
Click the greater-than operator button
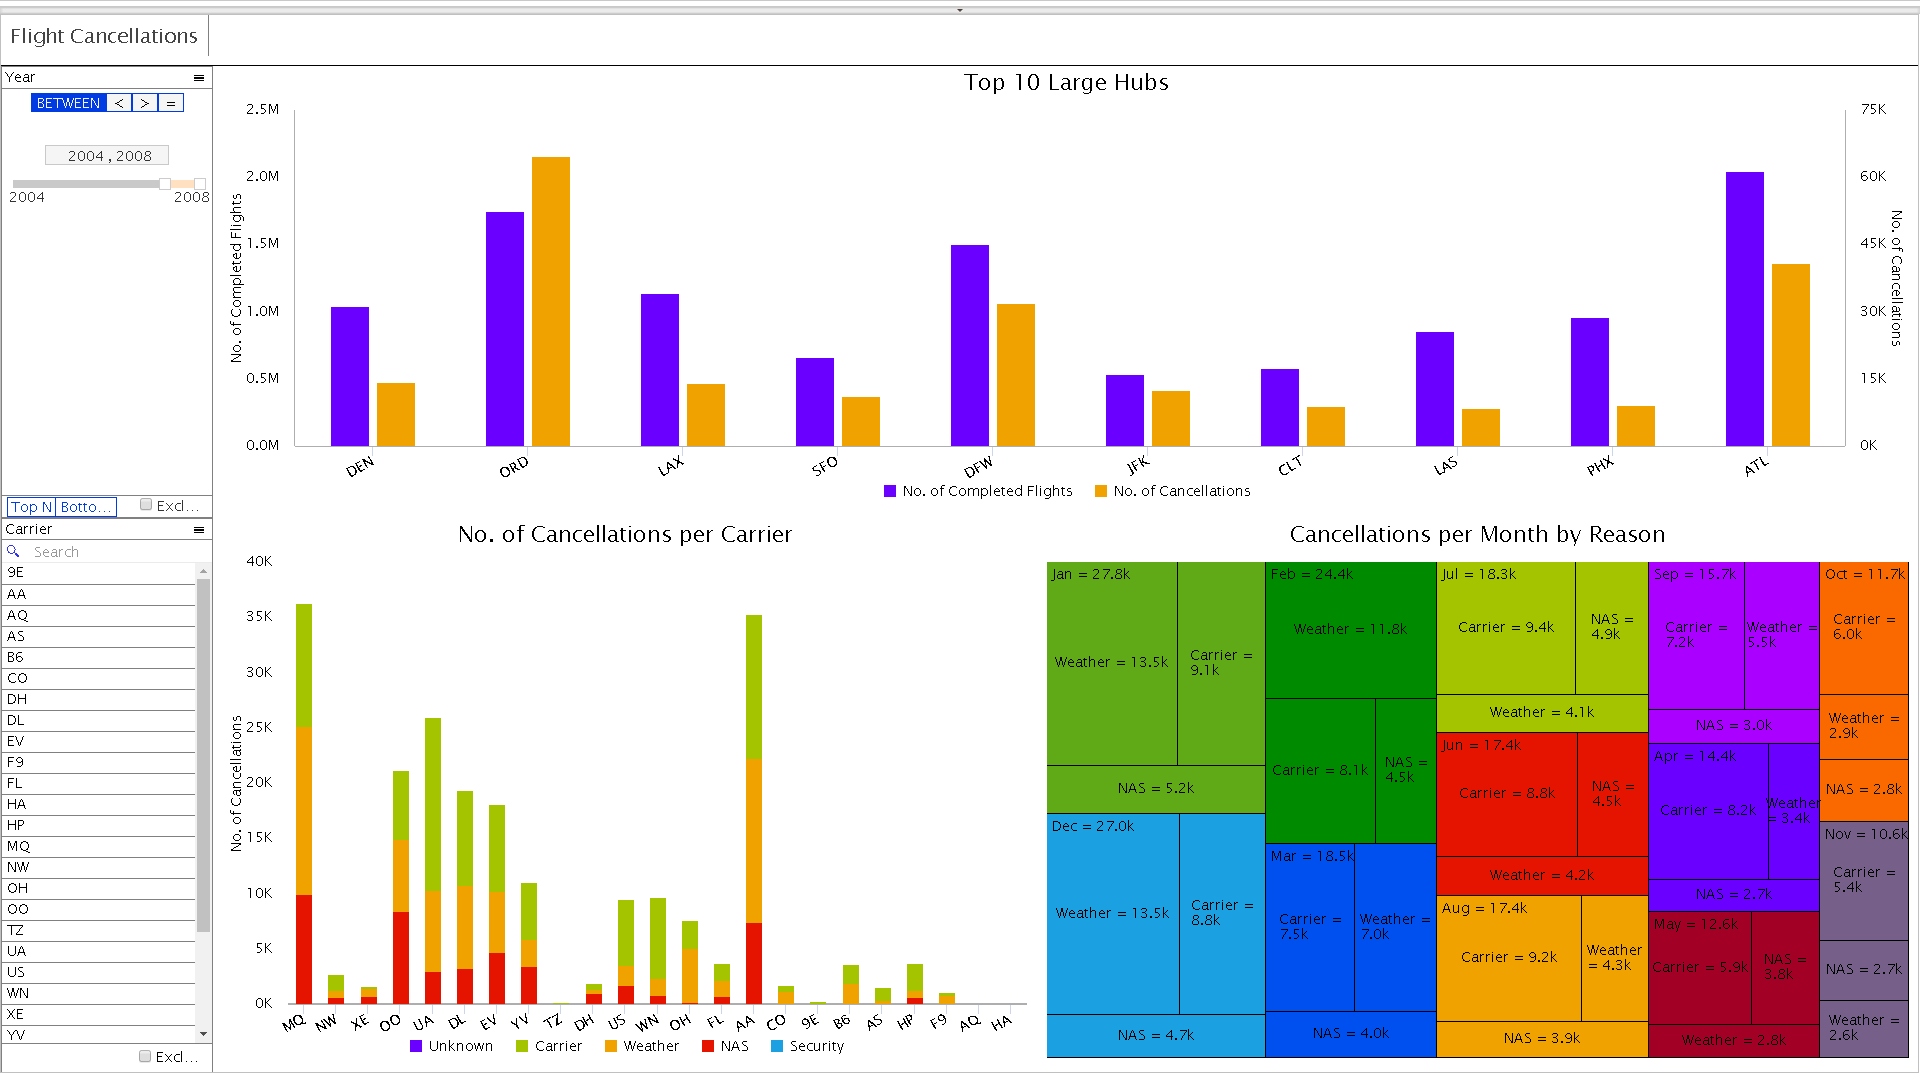[145, 103]
